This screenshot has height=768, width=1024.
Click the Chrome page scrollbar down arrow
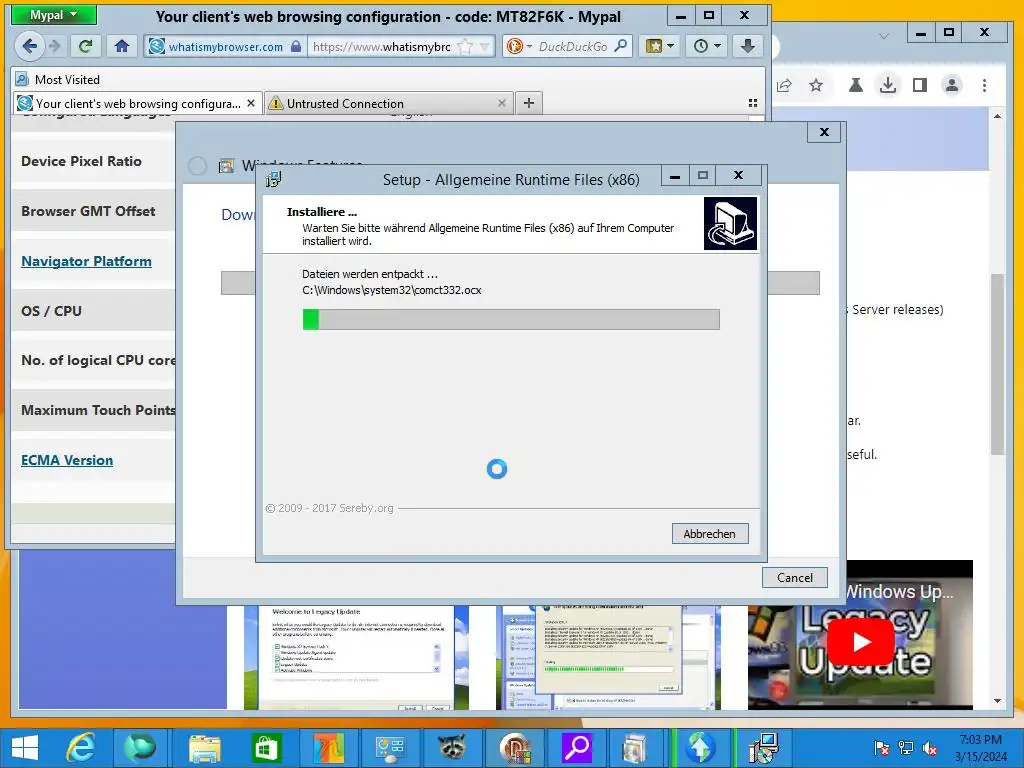pos(997,701)
